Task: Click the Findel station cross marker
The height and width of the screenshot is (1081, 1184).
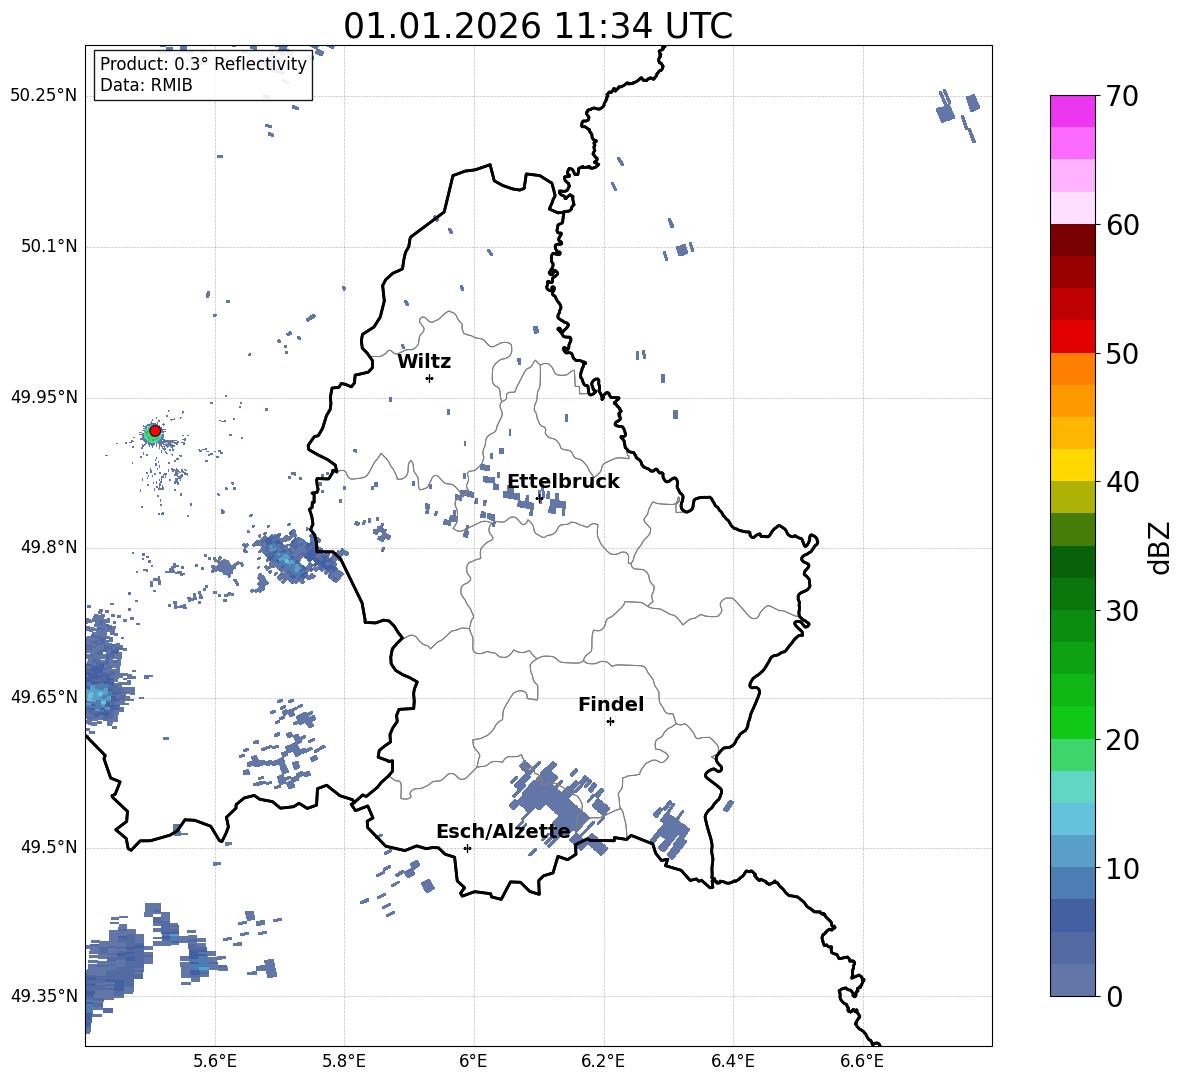Action: [x=610, y=722]
